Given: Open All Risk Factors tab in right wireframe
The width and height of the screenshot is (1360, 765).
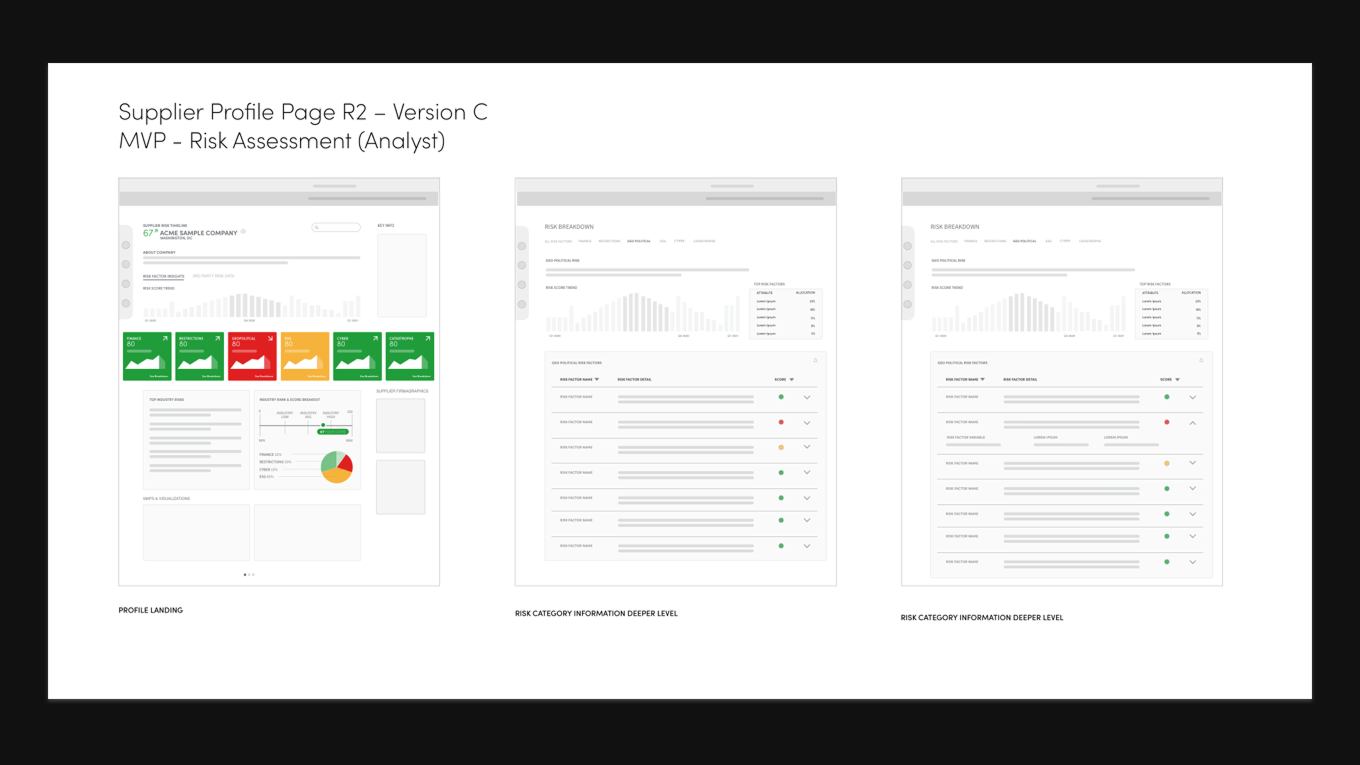Looking at the screenshot, I should 944,241.
